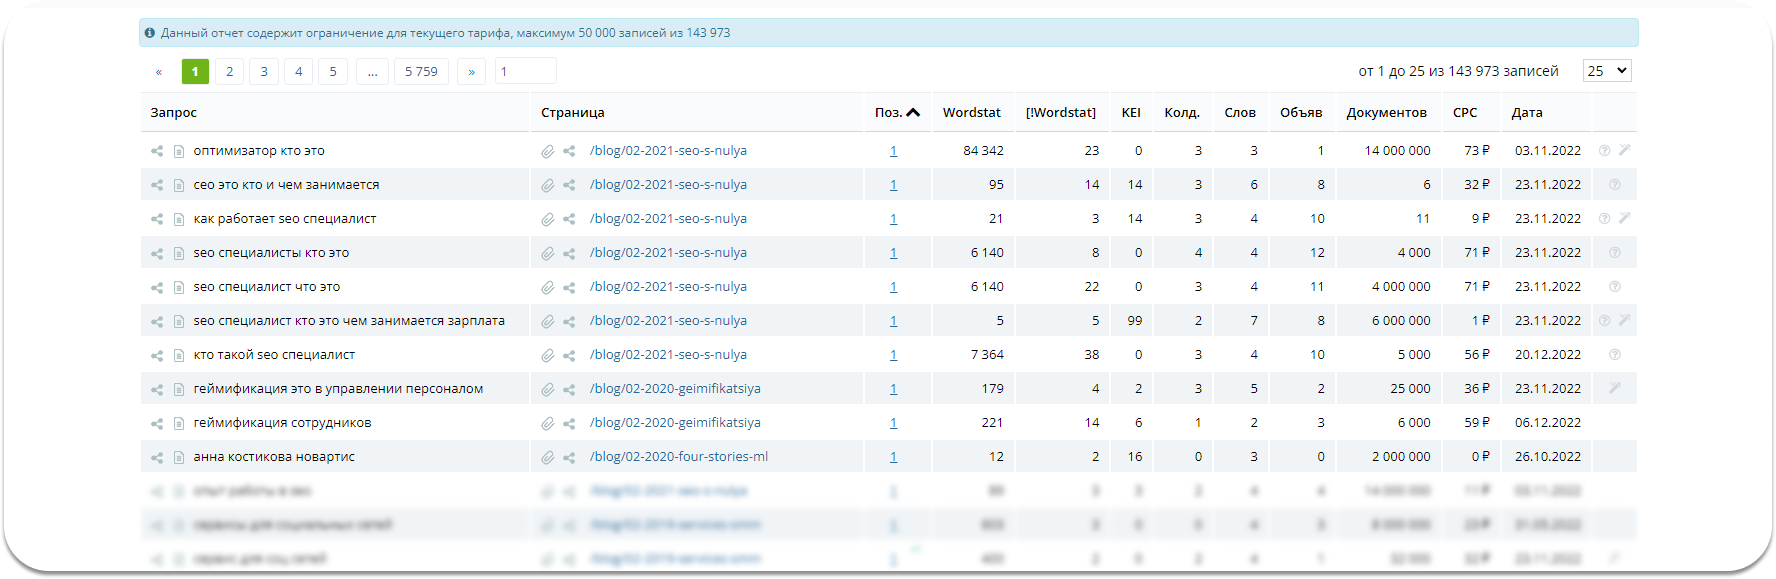
Task: Open the records-per-page dropdown showing 25
Action: click(1606, 71)
